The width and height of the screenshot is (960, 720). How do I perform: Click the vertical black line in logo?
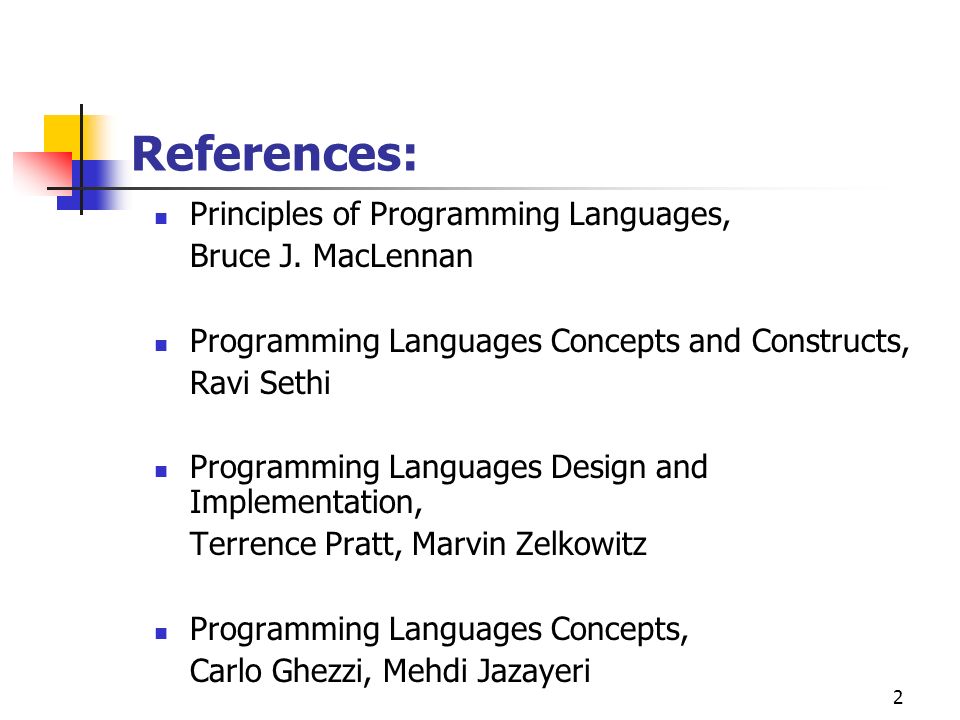pyautogui.click(x=81, y=159)
